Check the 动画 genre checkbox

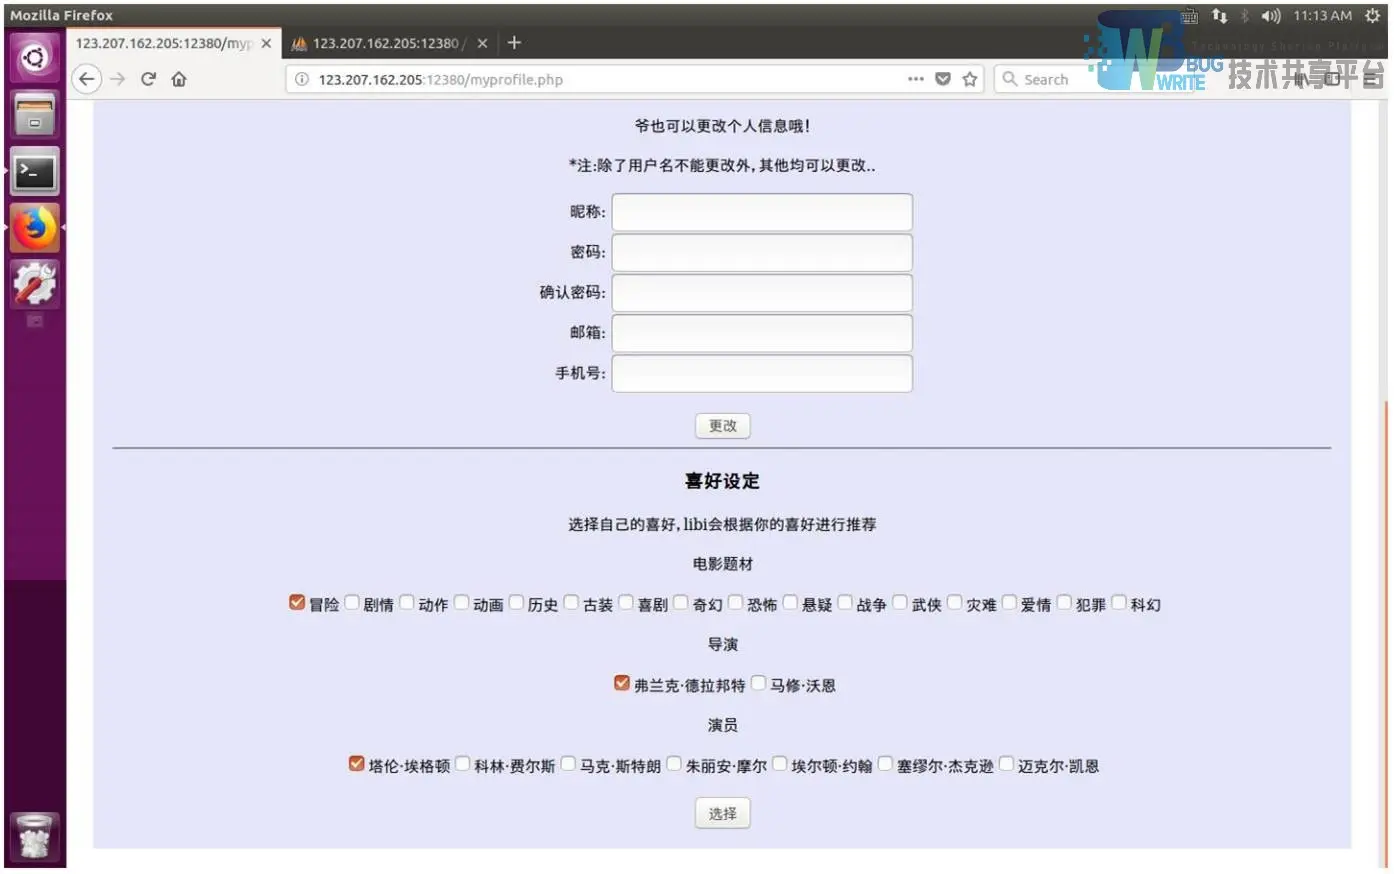[x=462, y=602]
